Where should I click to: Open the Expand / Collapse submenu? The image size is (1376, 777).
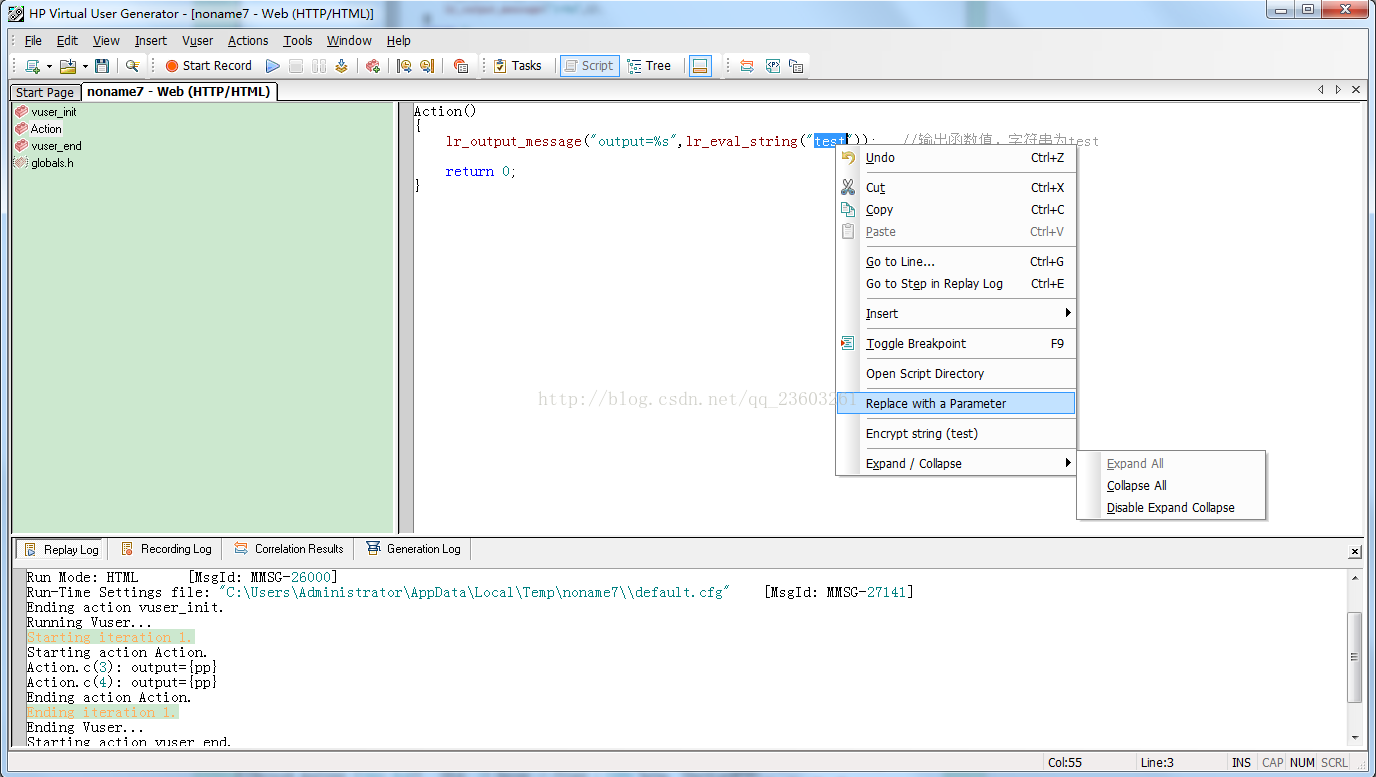[x=955, y=464]
